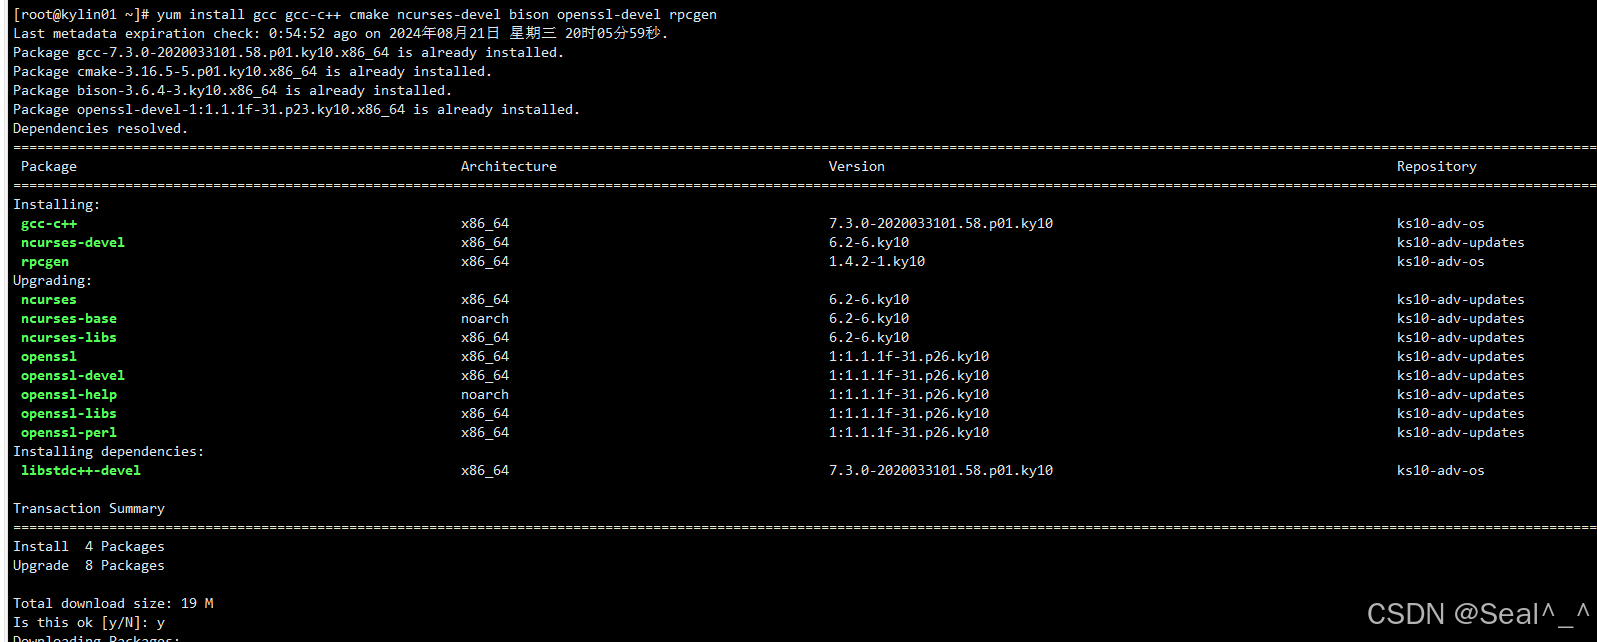1597x642 pixels.
Task: Click the cmake-3.16.5 already installed line
Action: point(253,72)
